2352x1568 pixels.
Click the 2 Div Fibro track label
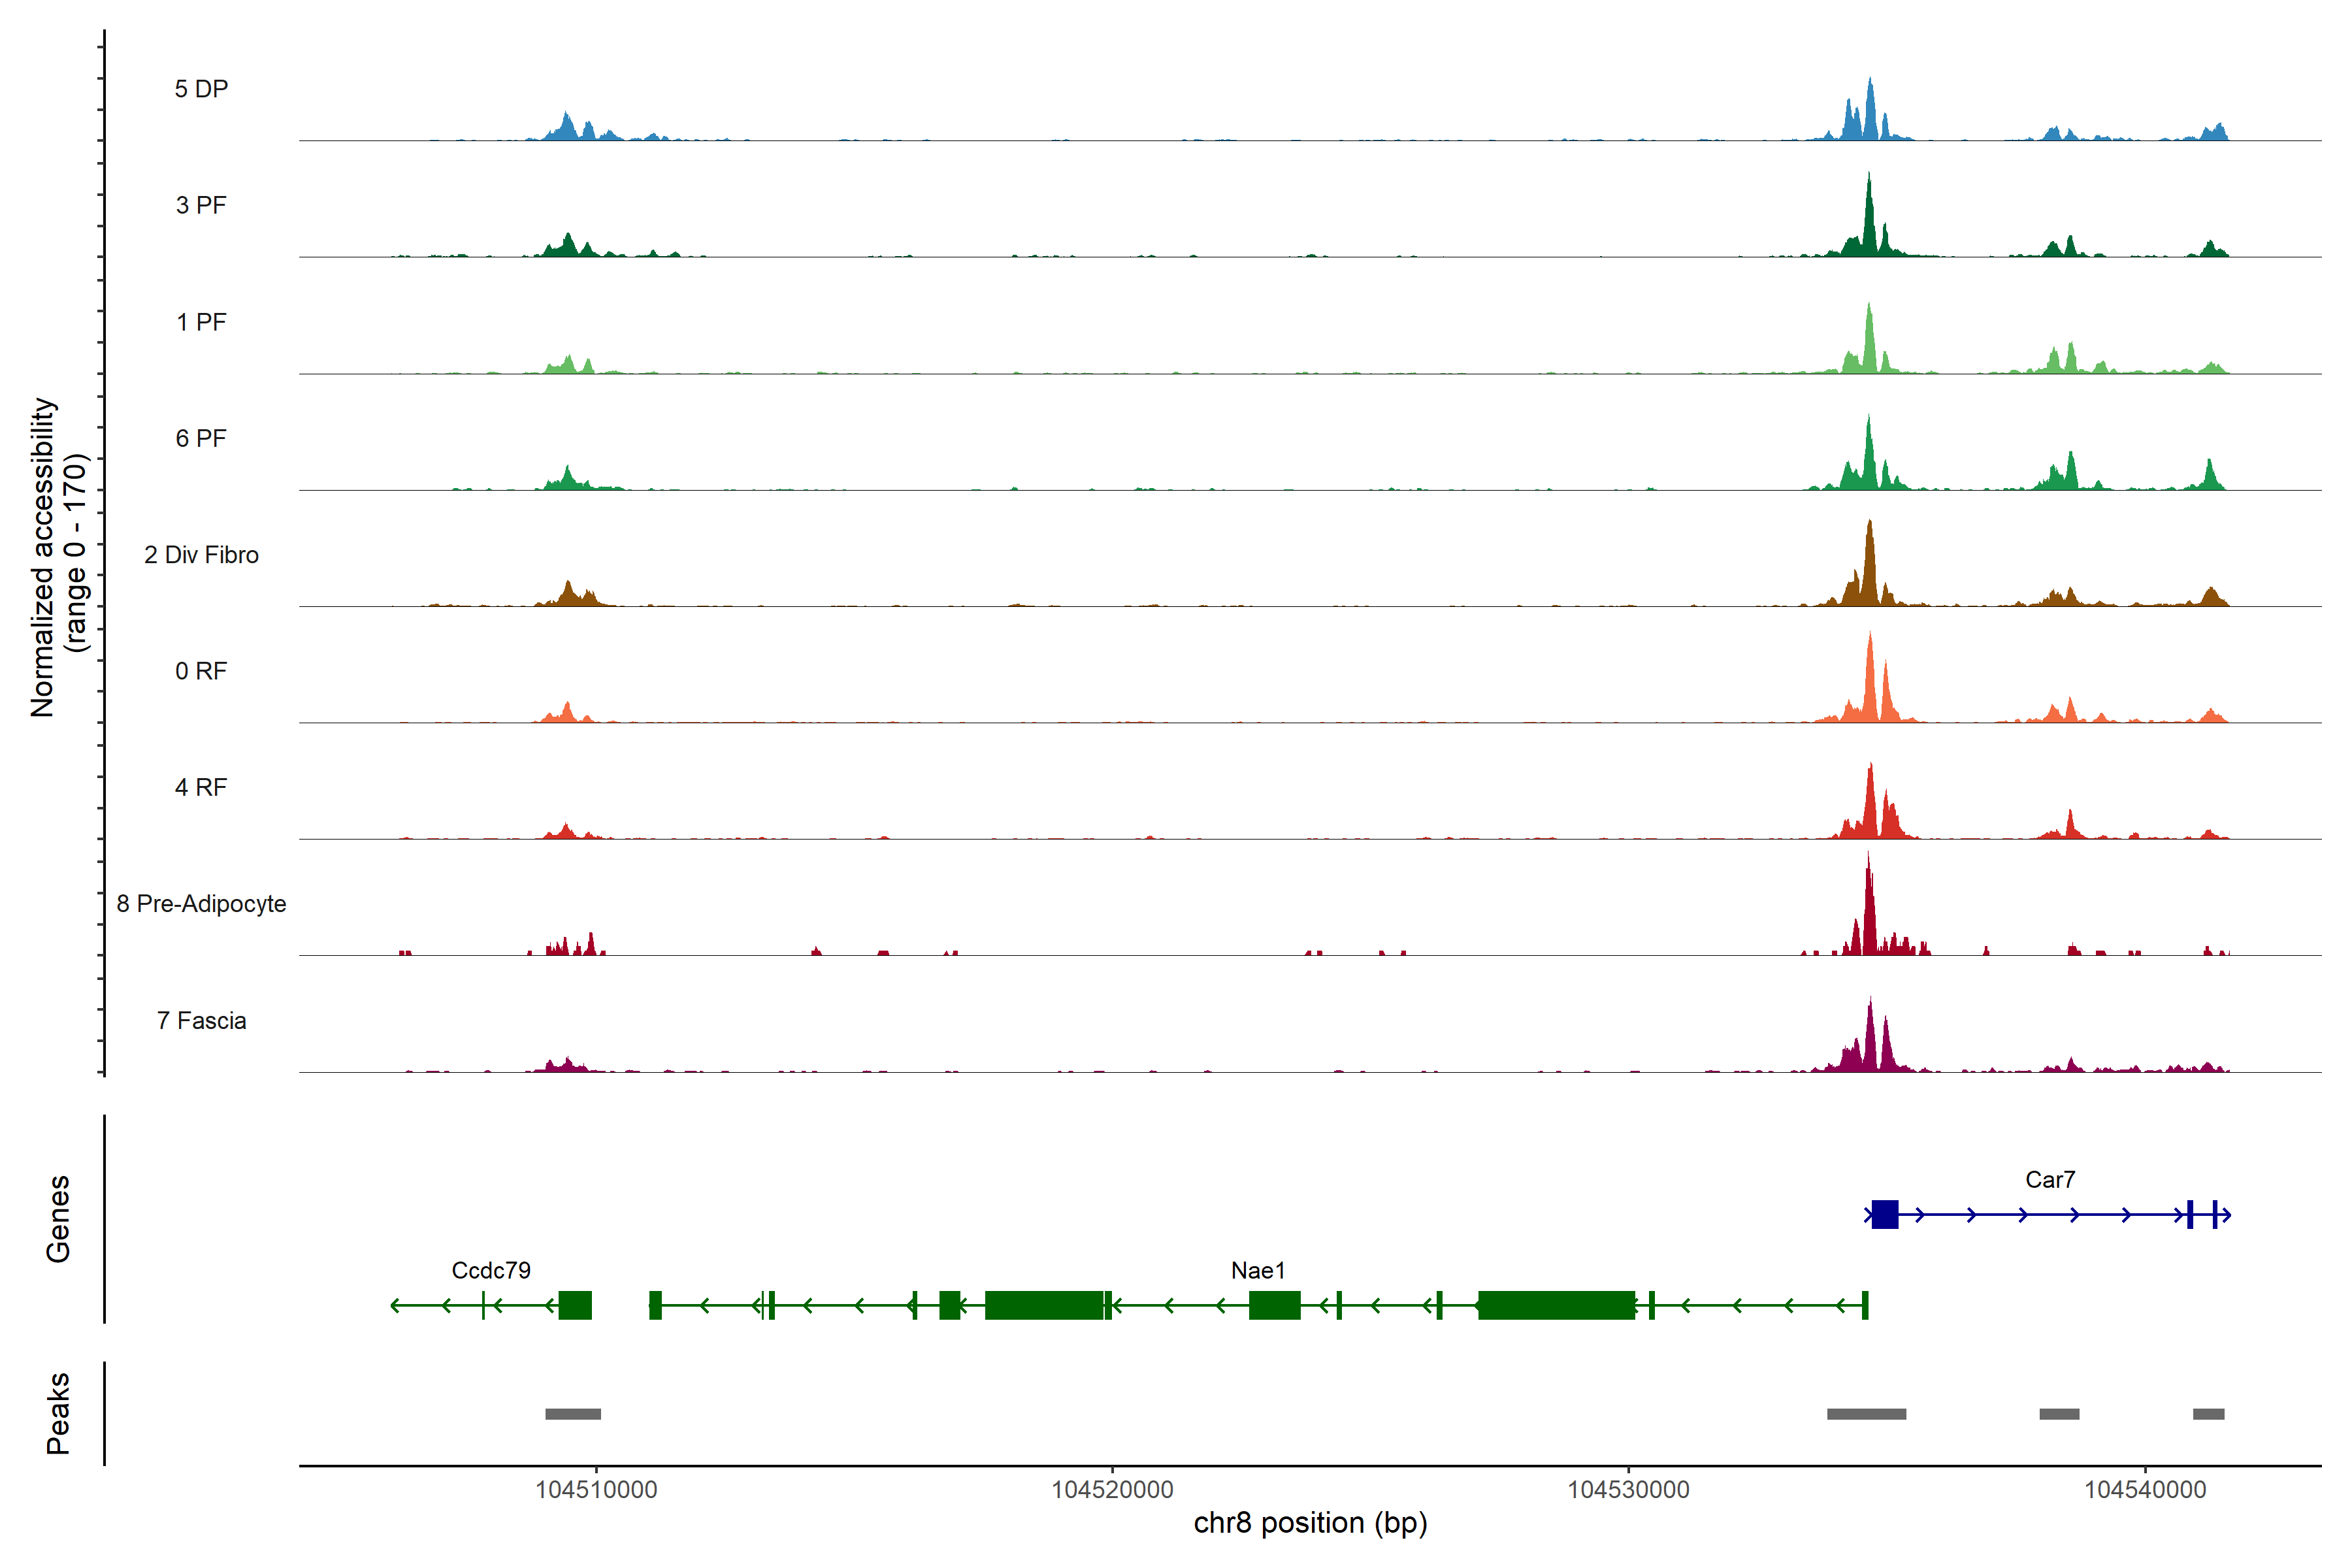pyautogui.click(x=201, y=554)
